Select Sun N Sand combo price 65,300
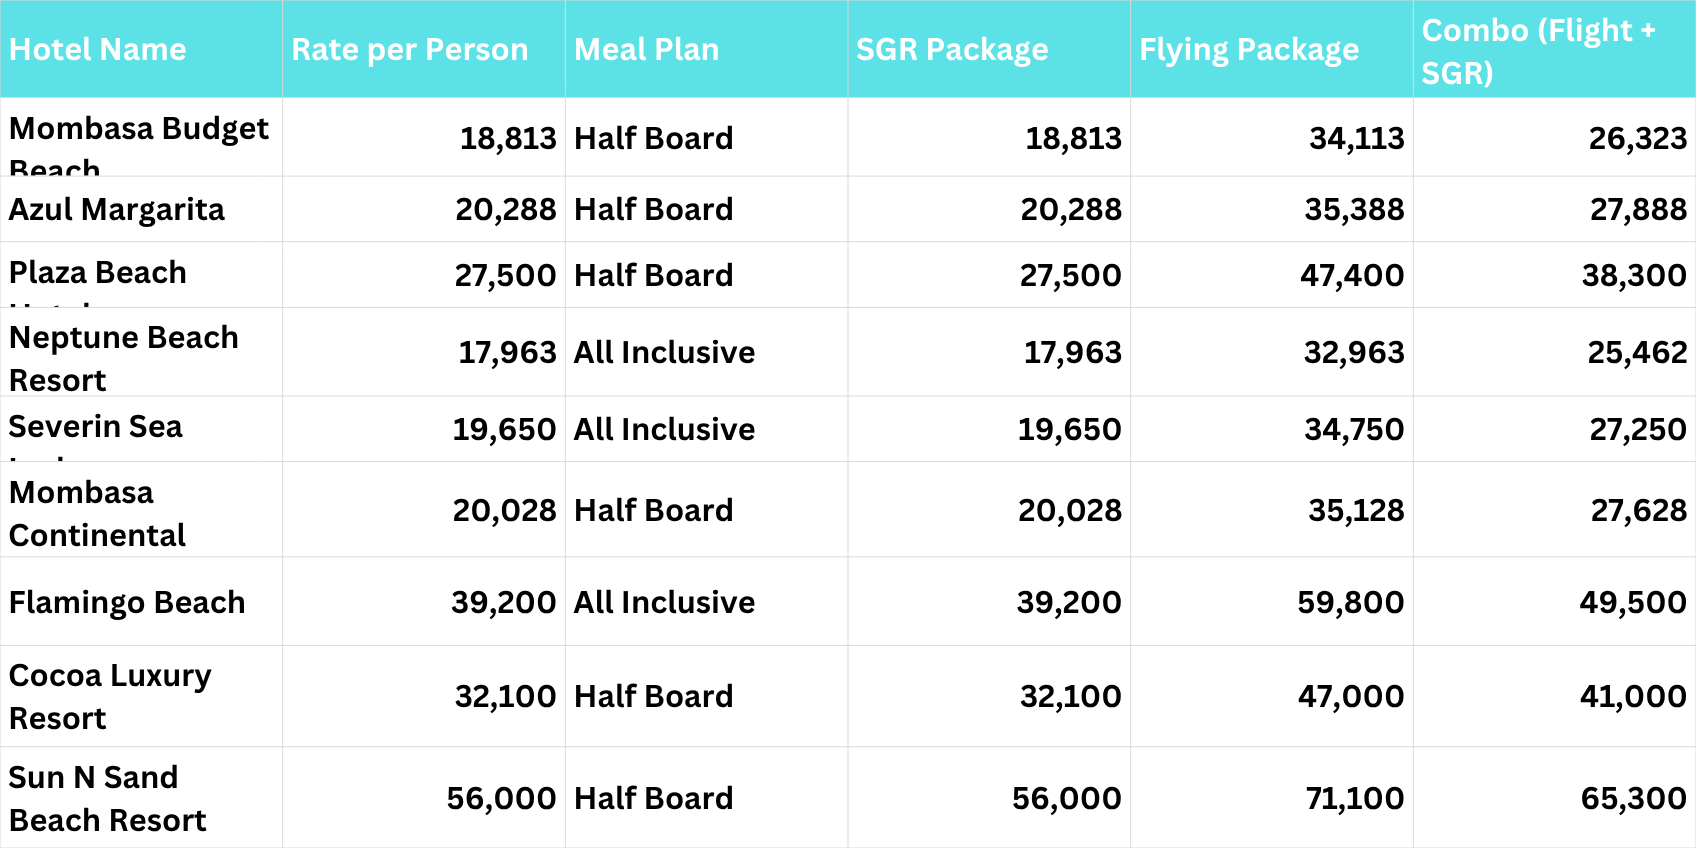The image size is (1696, 848). 1633,799
